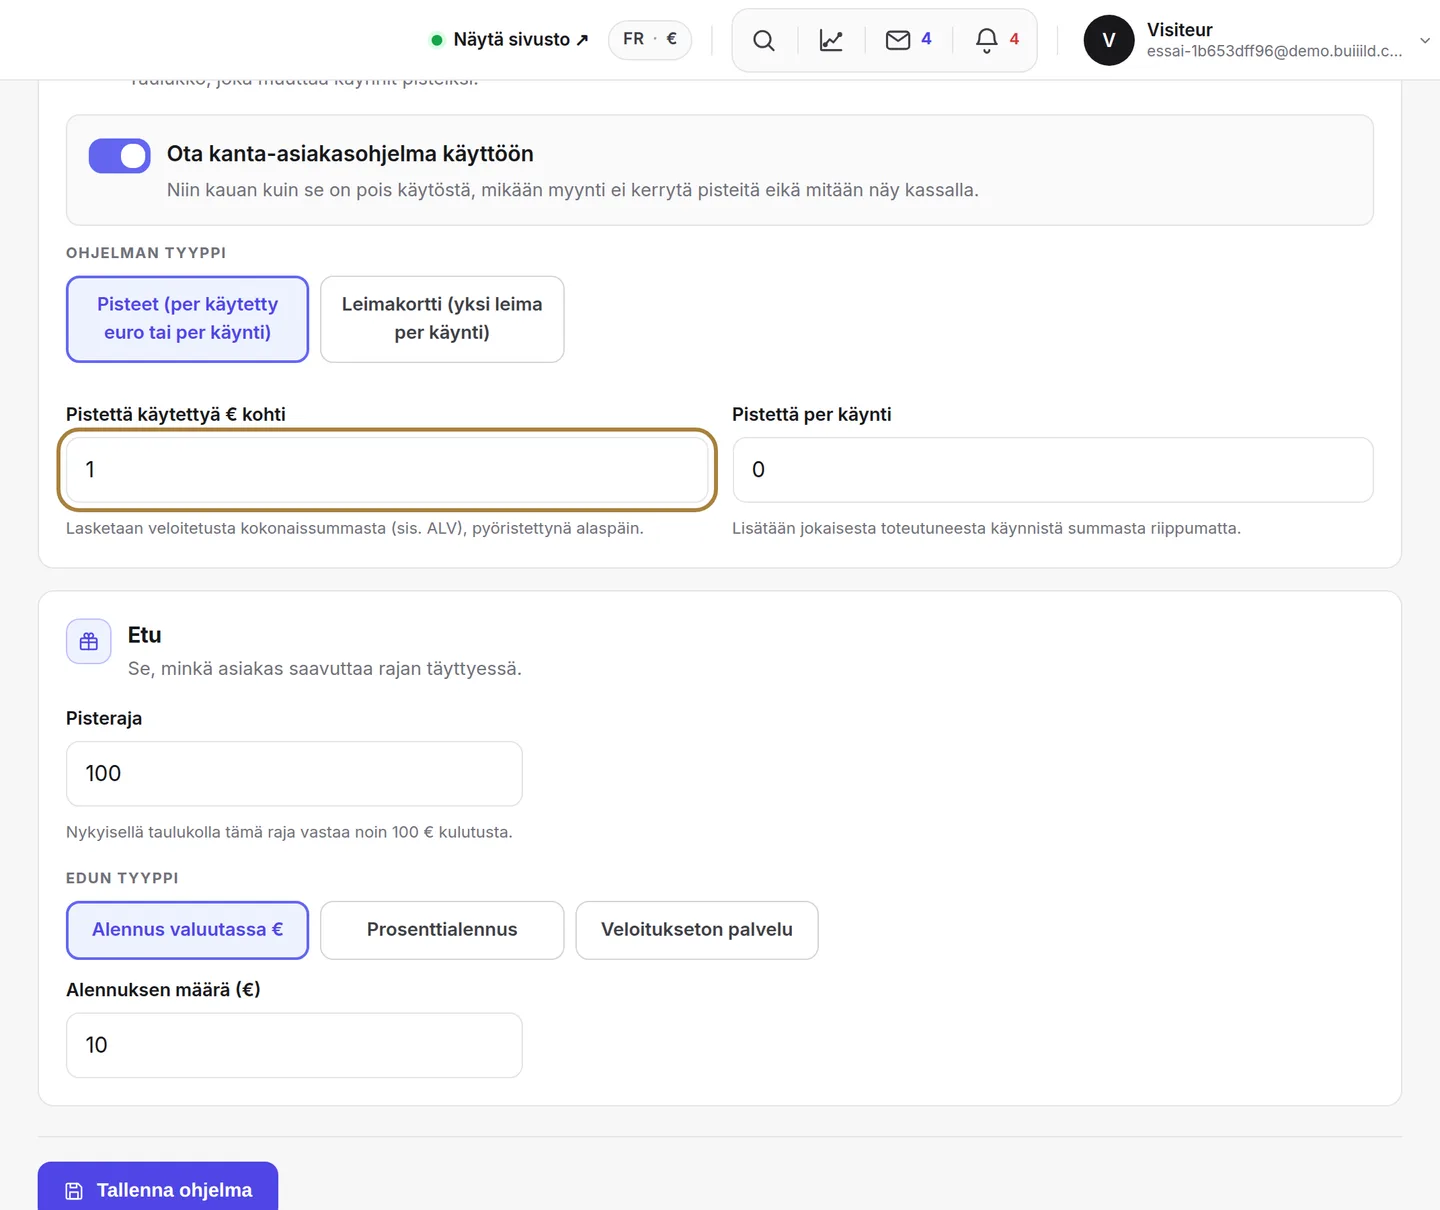1440x1210 pixels.
Task: Click the Visiteur avatar circle
Action: click(x=1109, y=40)
